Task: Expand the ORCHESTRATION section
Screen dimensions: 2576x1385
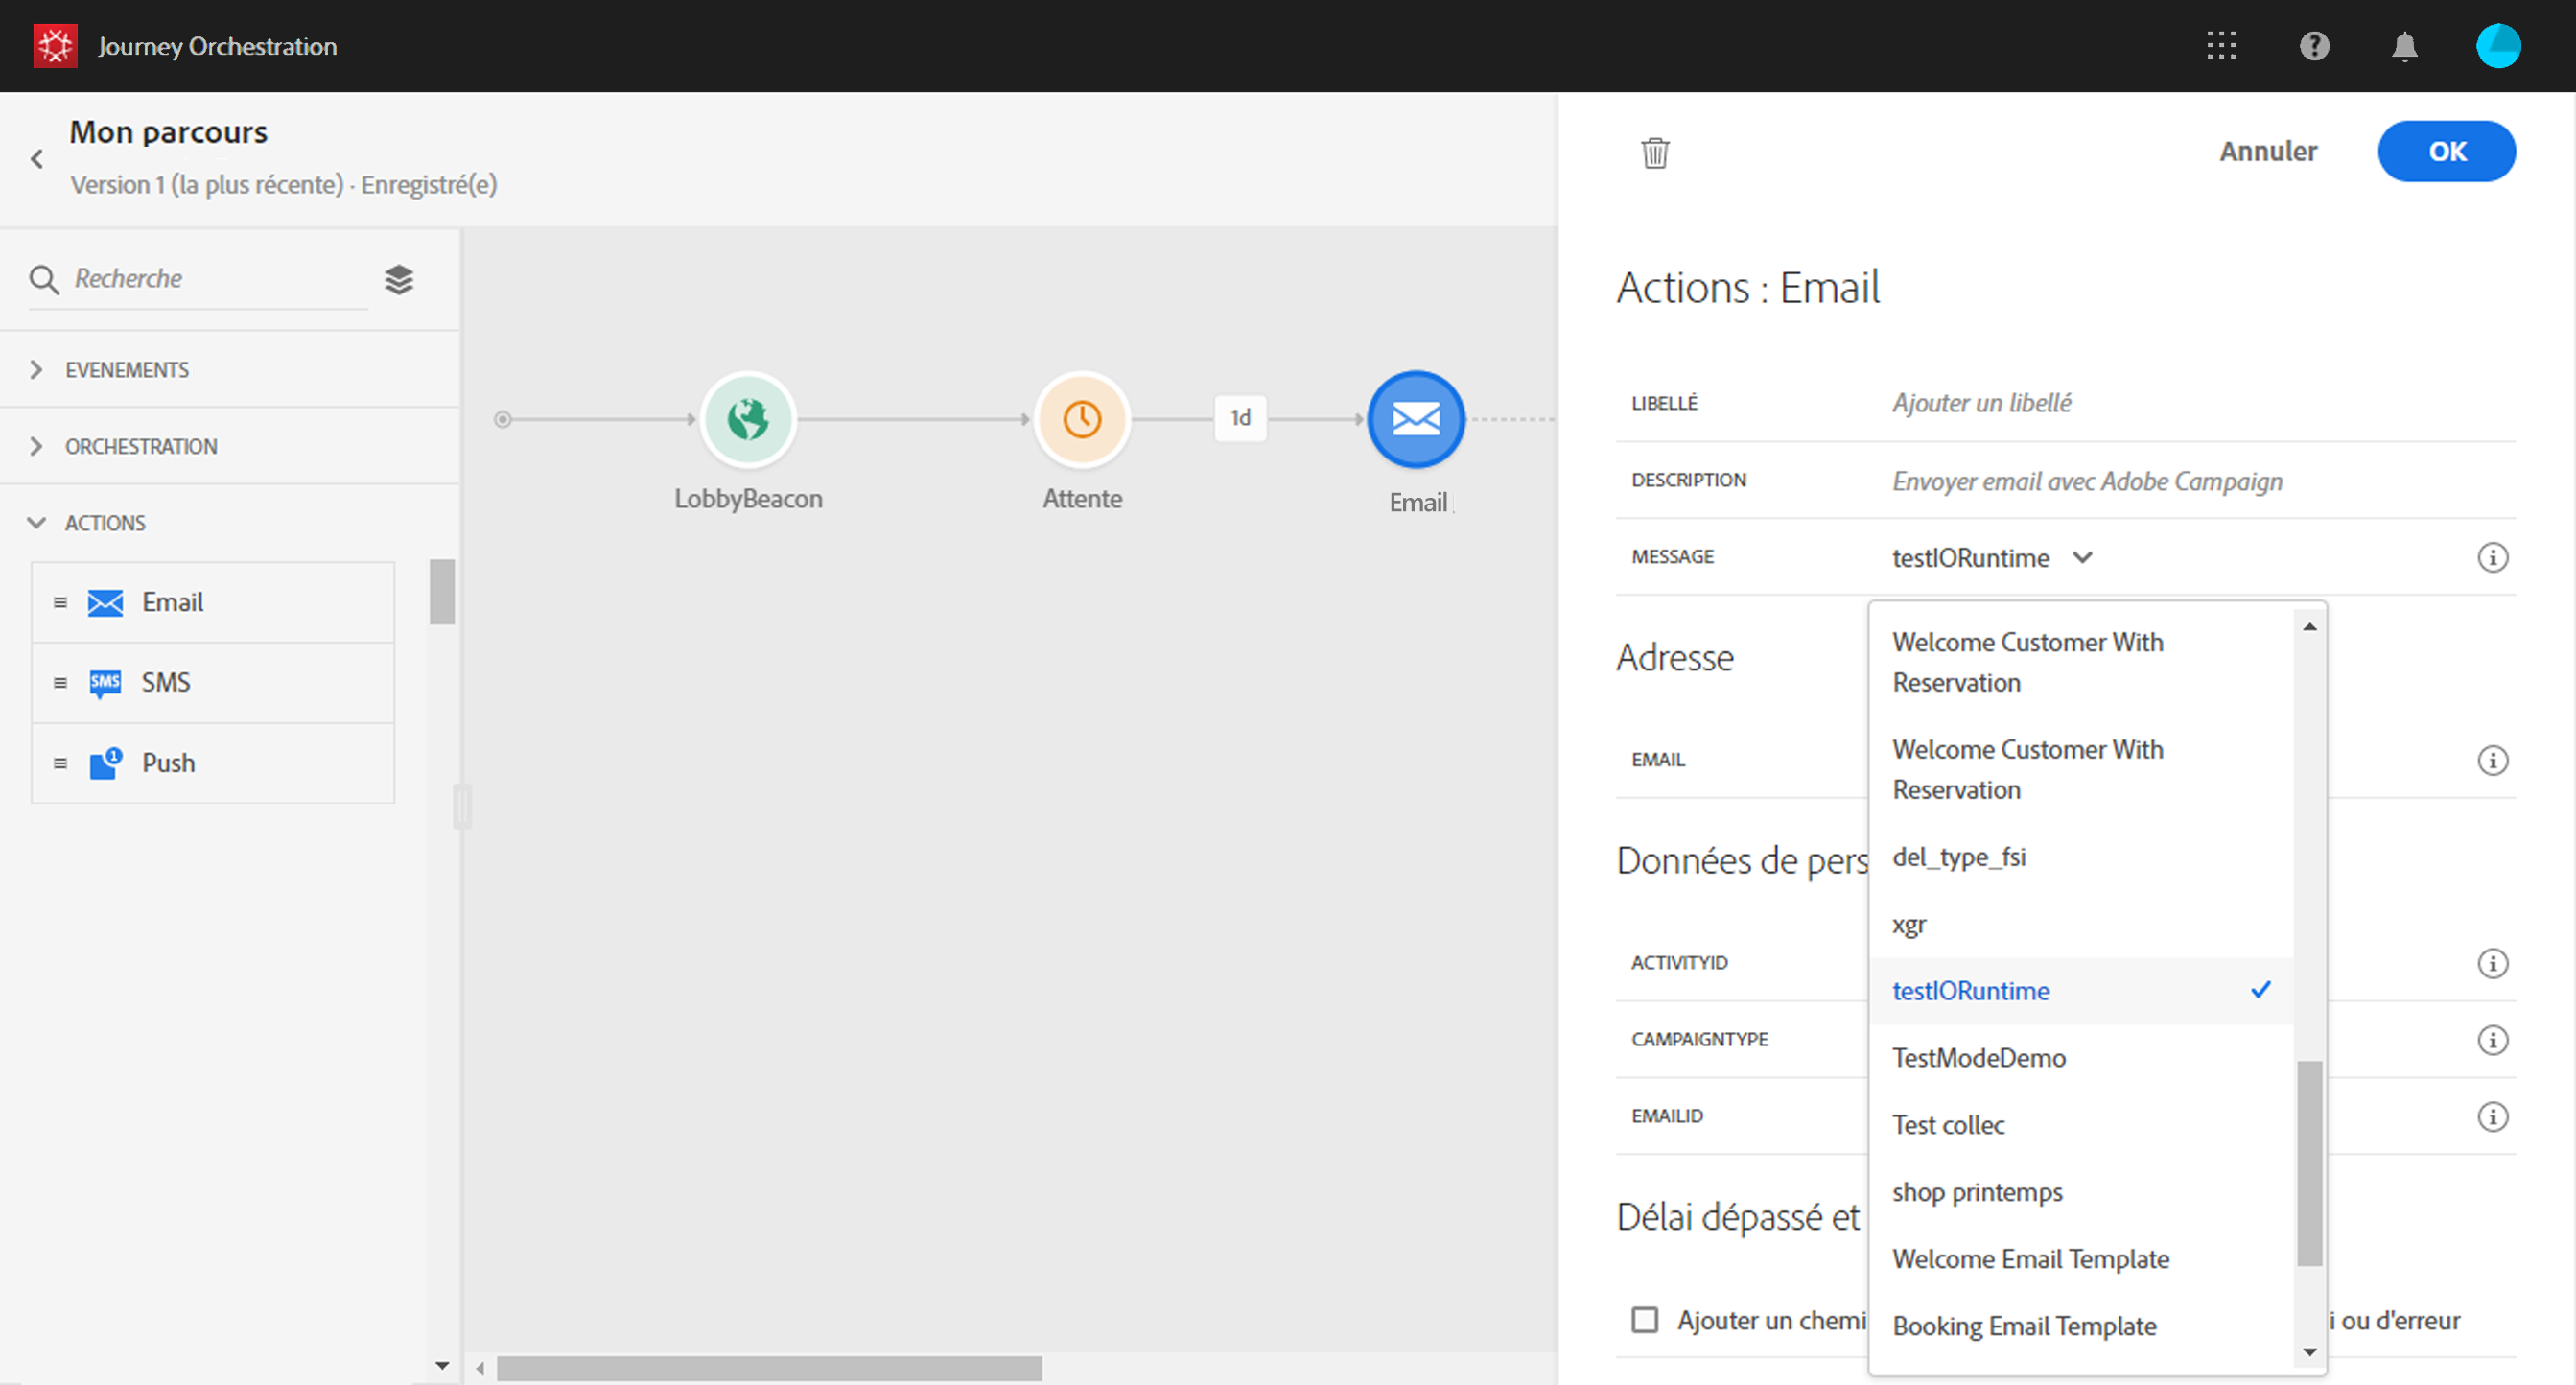Action: (140, 447)
